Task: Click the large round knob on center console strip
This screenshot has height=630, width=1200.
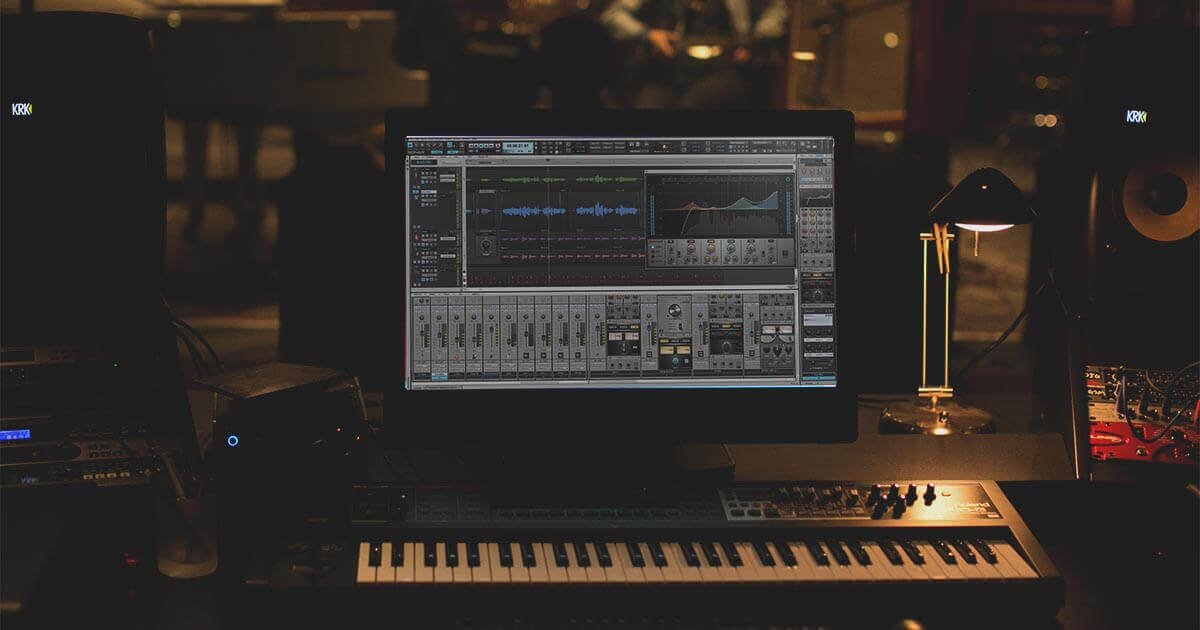Action: point(675,311)
